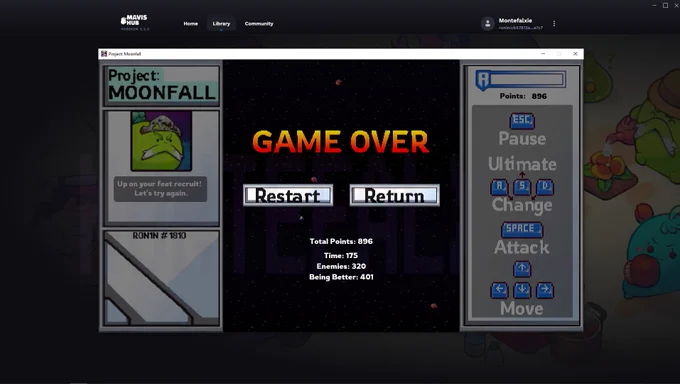The width and height of the screenshot is (680, 384).
Task: Click the Being Better: 401 stat
Action: coord(341,277)
